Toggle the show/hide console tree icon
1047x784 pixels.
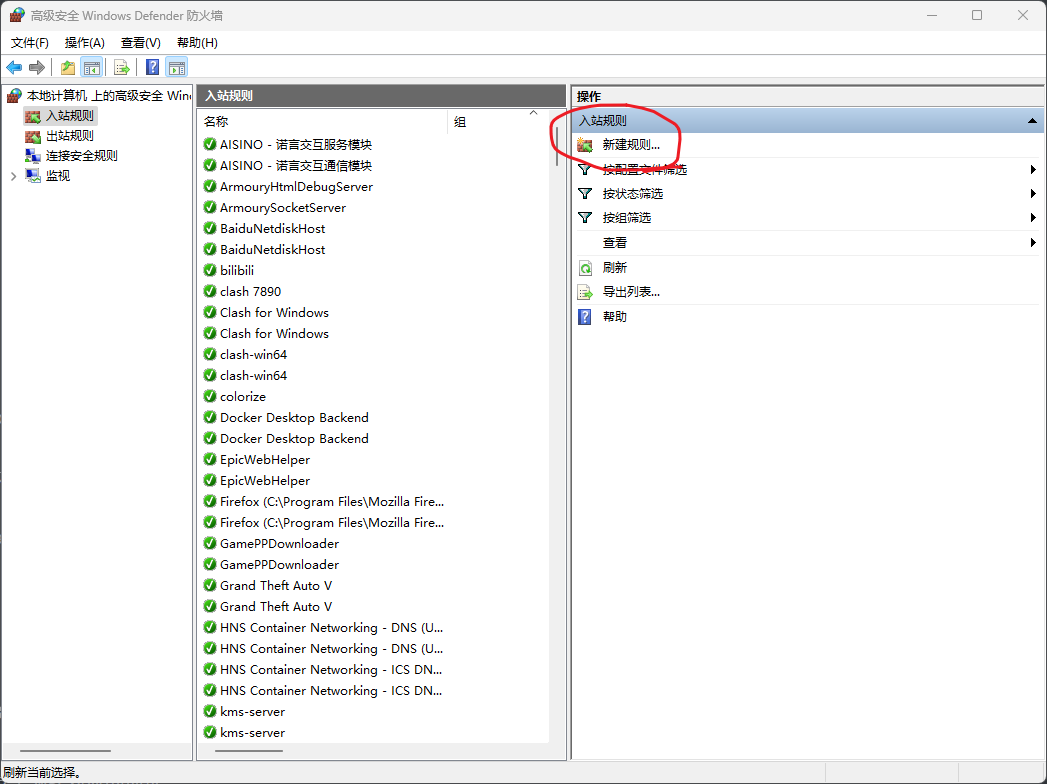pos(91,67)
